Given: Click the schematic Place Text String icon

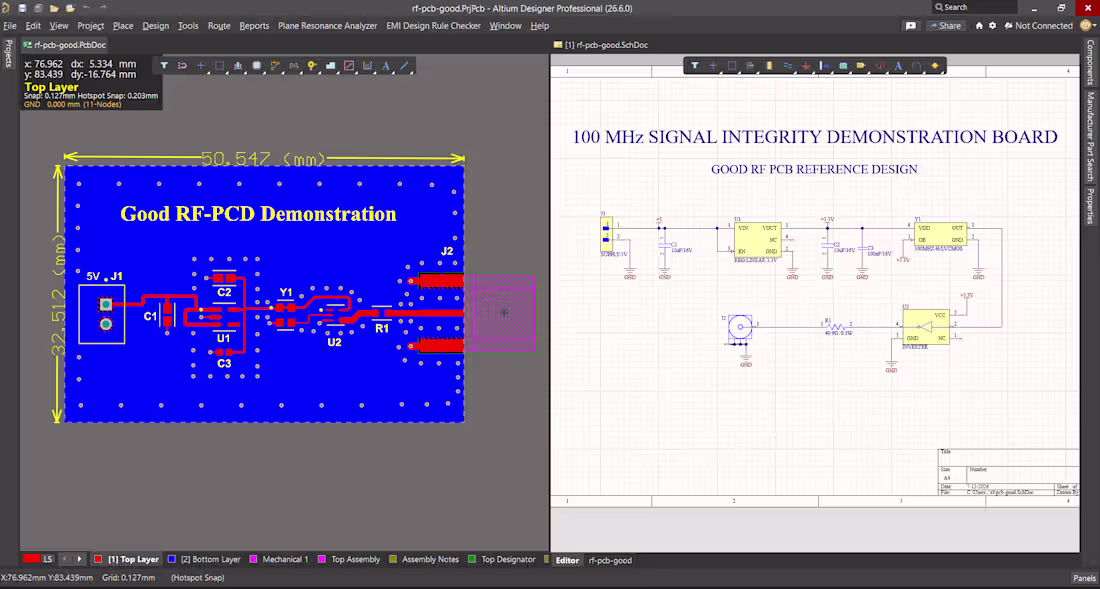Looking at the screenshot, I should [x=898, y=66].
